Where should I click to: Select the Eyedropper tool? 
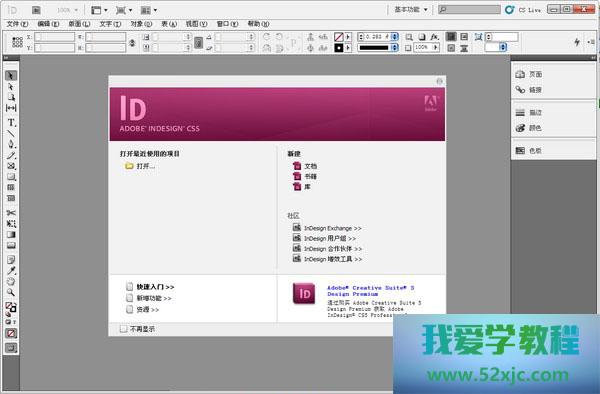coord(11,270)
